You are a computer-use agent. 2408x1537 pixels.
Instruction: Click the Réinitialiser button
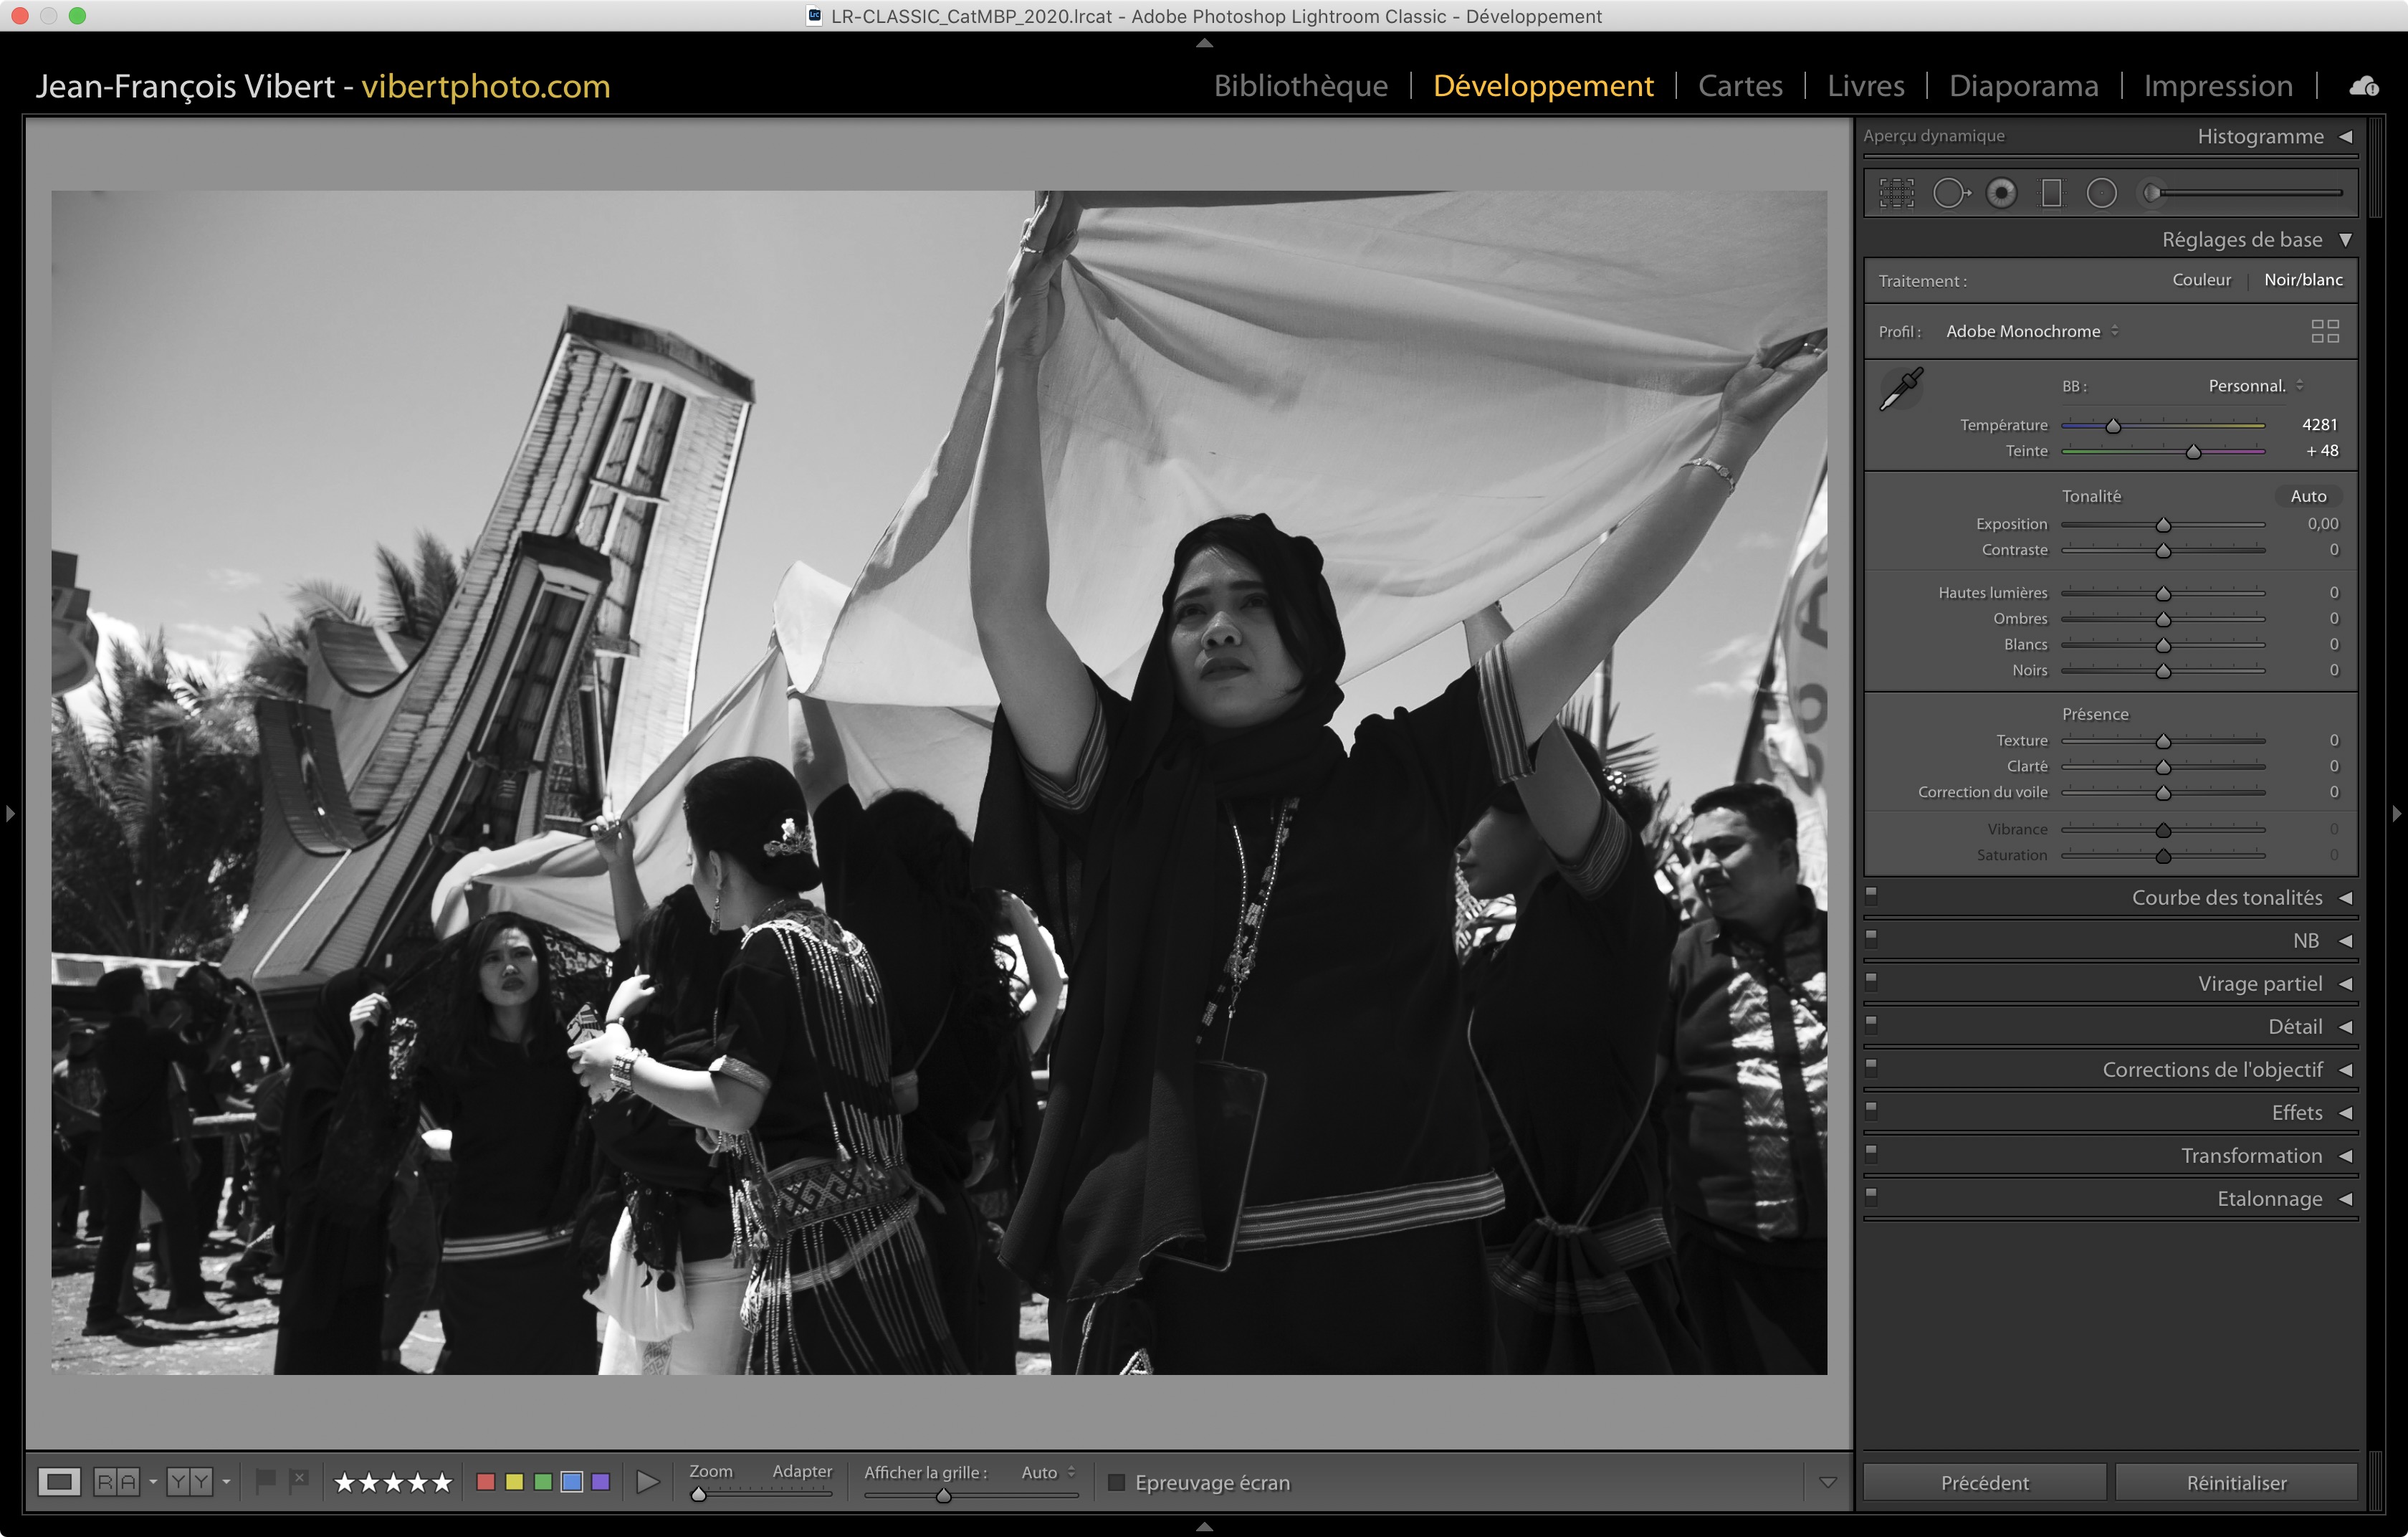pyautogui.click(x=2236, y=1482)
